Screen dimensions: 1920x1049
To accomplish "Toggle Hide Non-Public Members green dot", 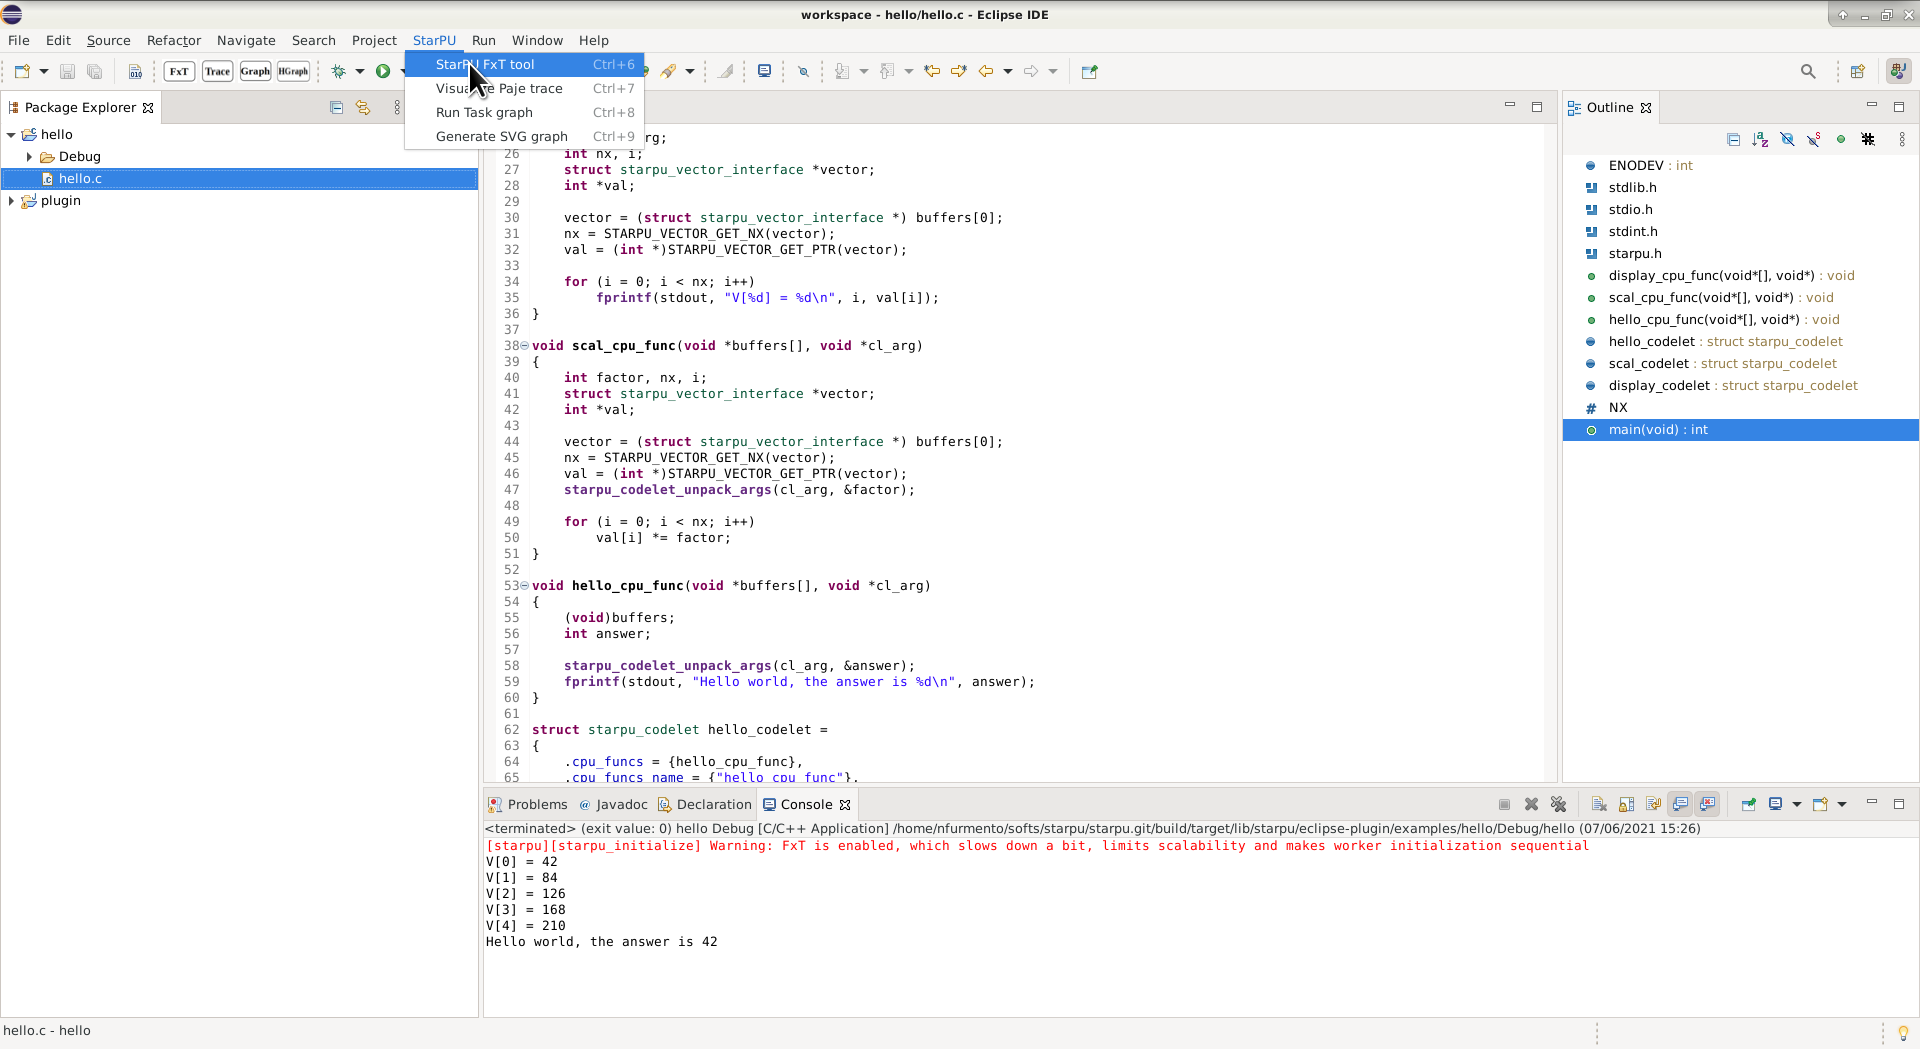I will (1841, 139).
